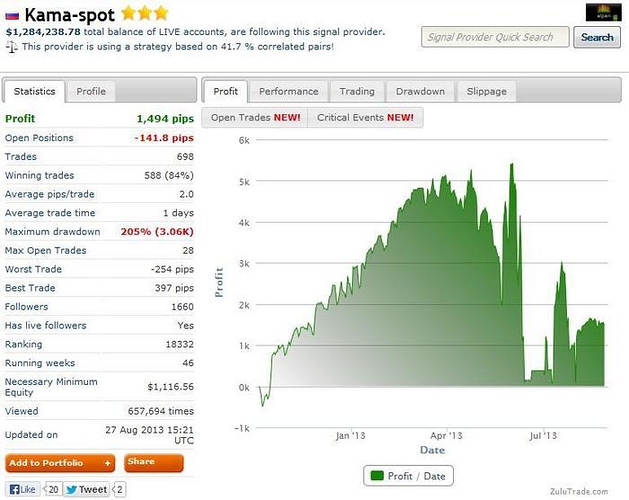Focus the Signal Provider Quick Search field
This screenshot has width=629, height=500.
coord(495,37)
